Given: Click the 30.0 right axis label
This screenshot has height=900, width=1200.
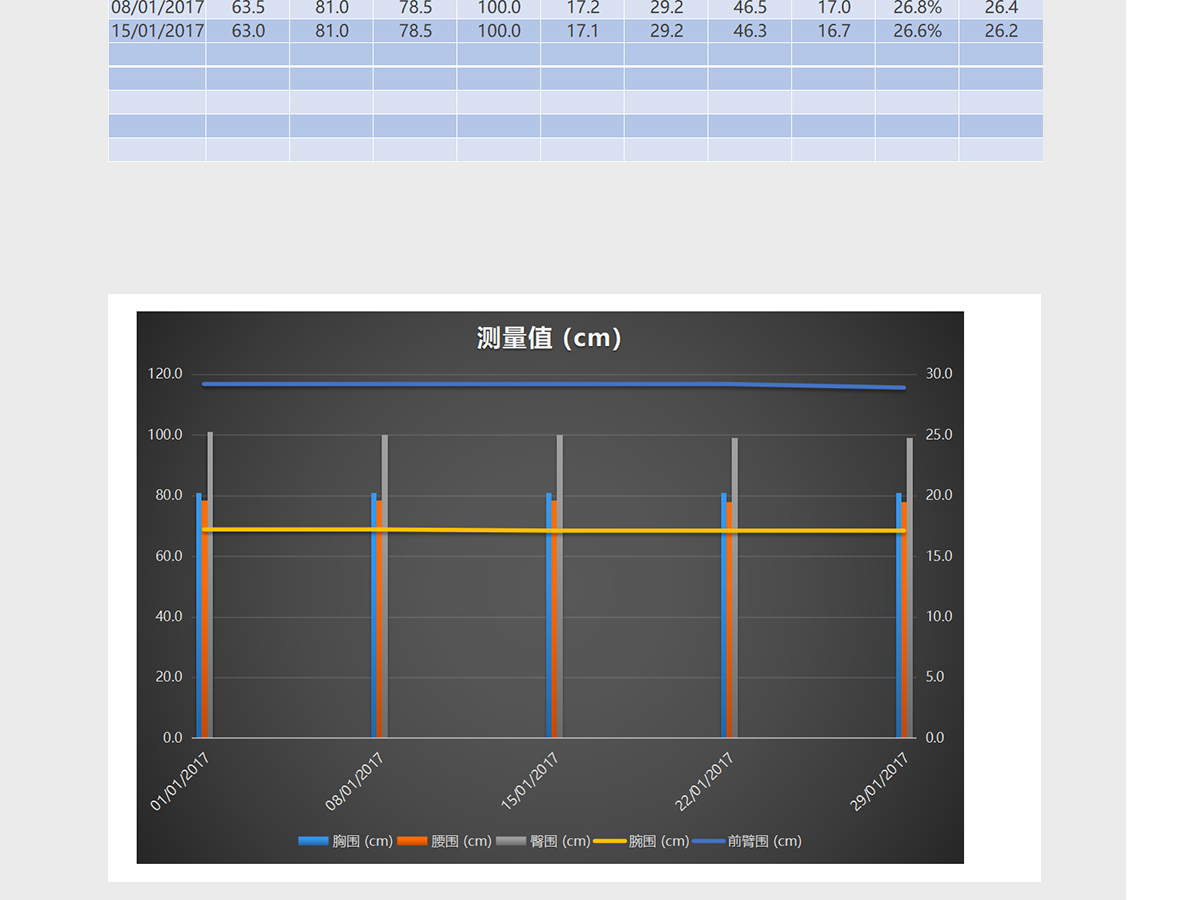Looking at the screenshot, I should [939, 374].
